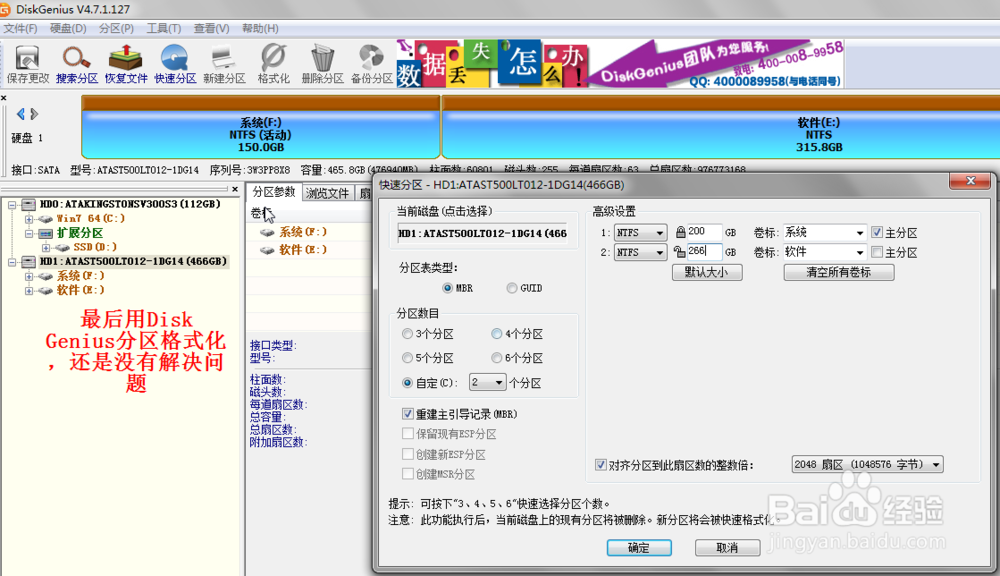Click the lock icon beside 200 GB size
Image resolution: width=1000 pixels, height=576 pixels.
pyautogui.click(x=680, y=232)
